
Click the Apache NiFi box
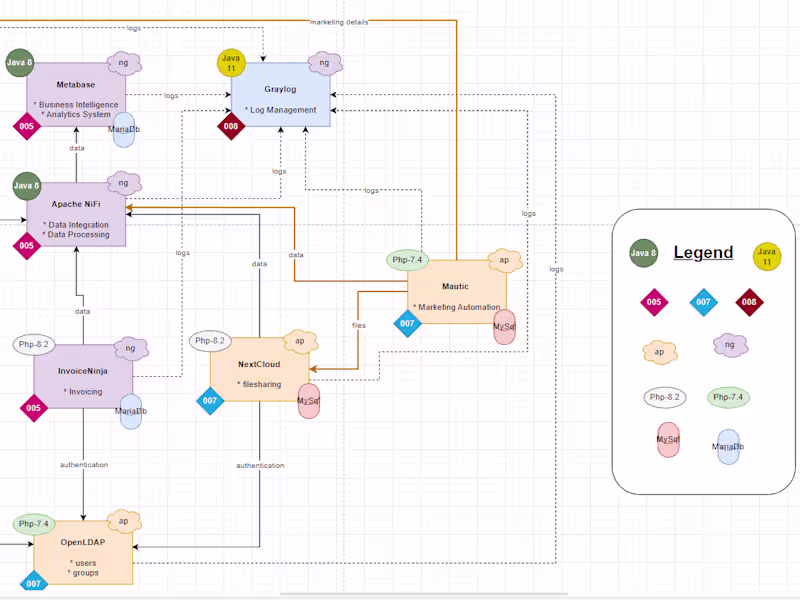tap(76, 214)
